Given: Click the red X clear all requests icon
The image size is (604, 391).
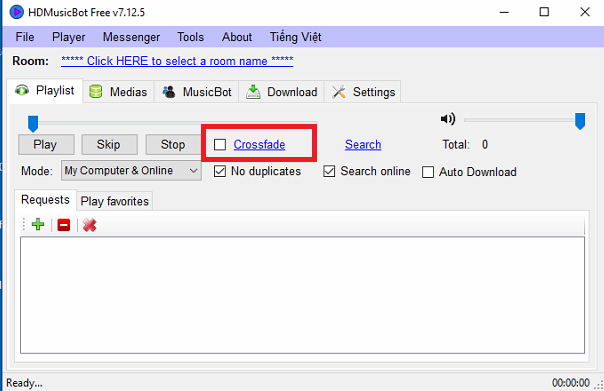Looking at the screenshot, I should coord(89,225).
